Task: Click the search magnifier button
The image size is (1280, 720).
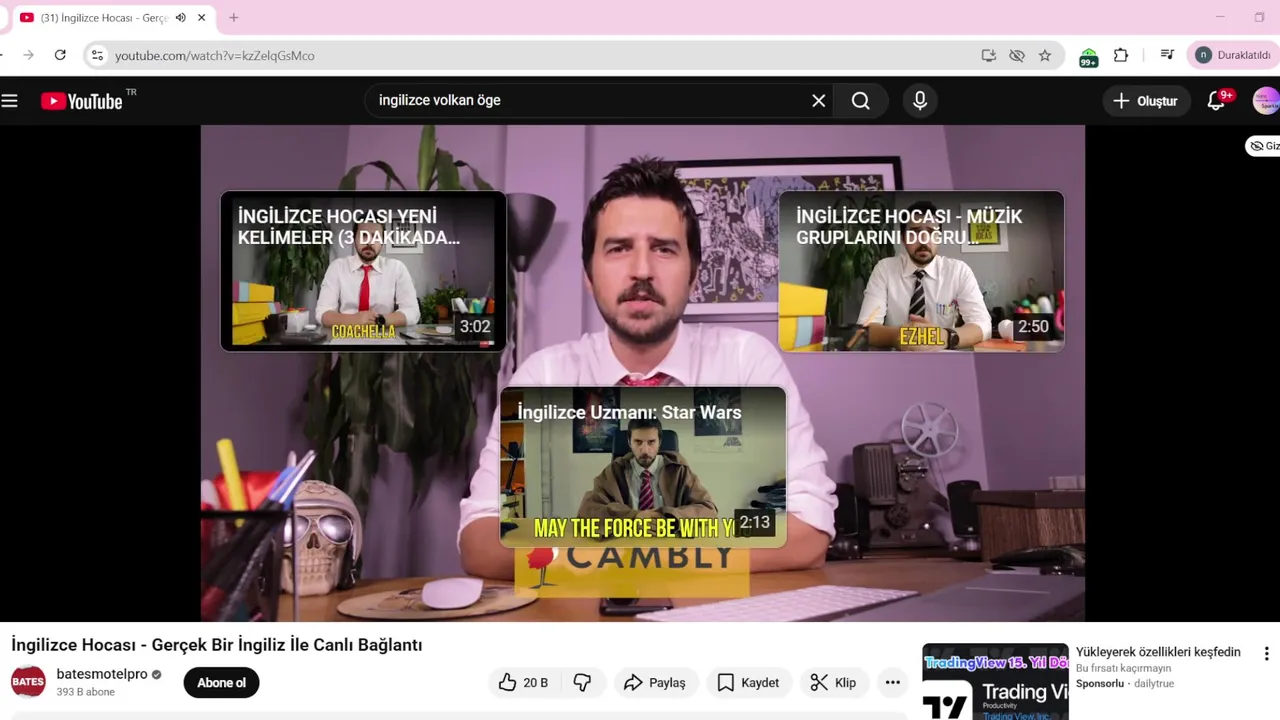Action: tap(861, 100)
